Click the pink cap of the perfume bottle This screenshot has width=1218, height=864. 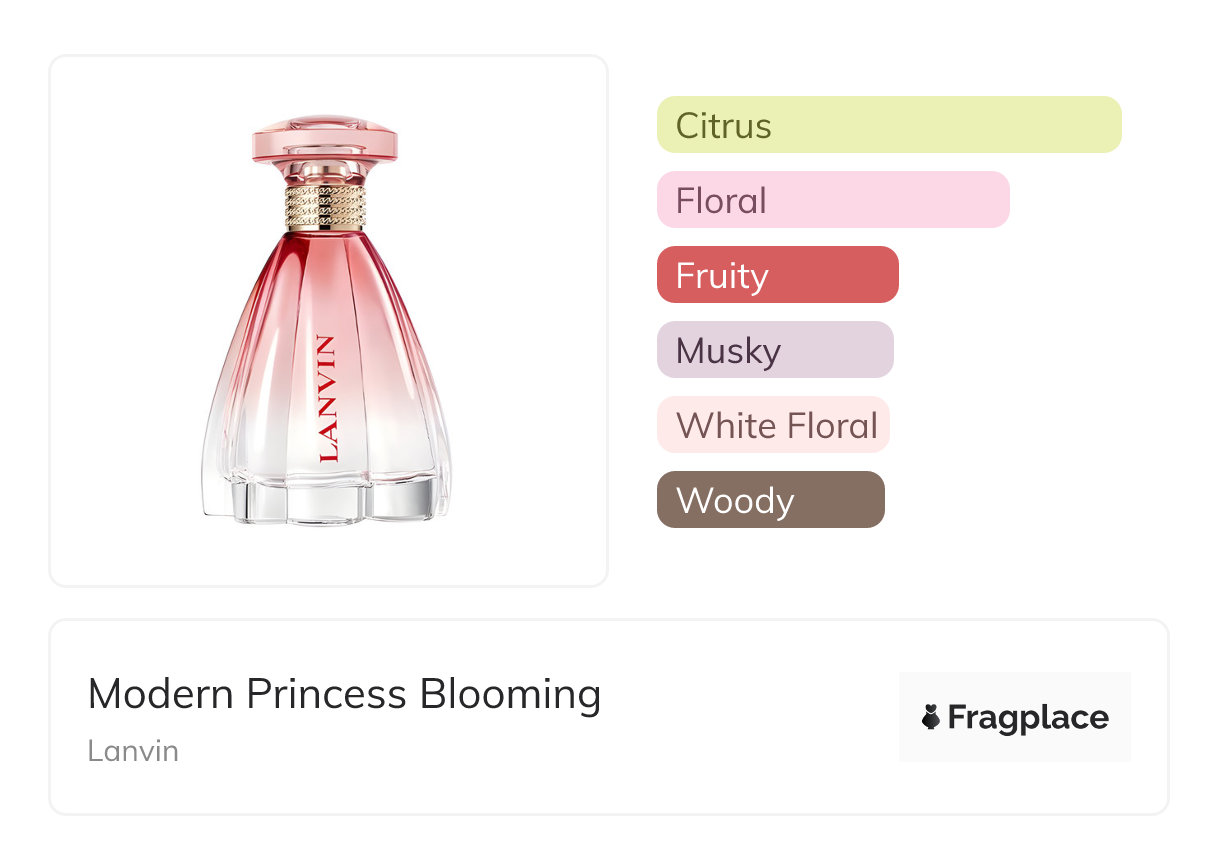[325, 140]
